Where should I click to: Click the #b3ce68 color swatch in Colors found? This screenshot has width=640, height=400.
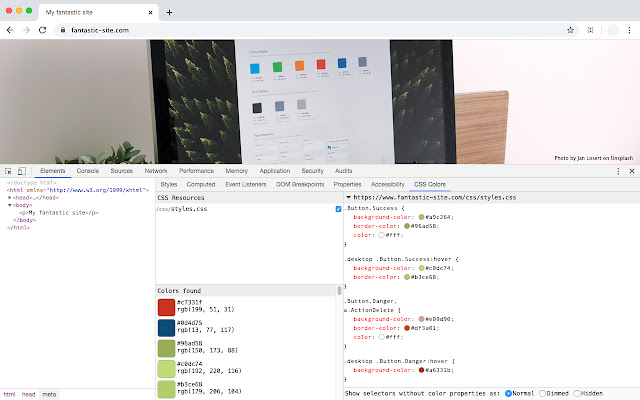coord(166,389)
